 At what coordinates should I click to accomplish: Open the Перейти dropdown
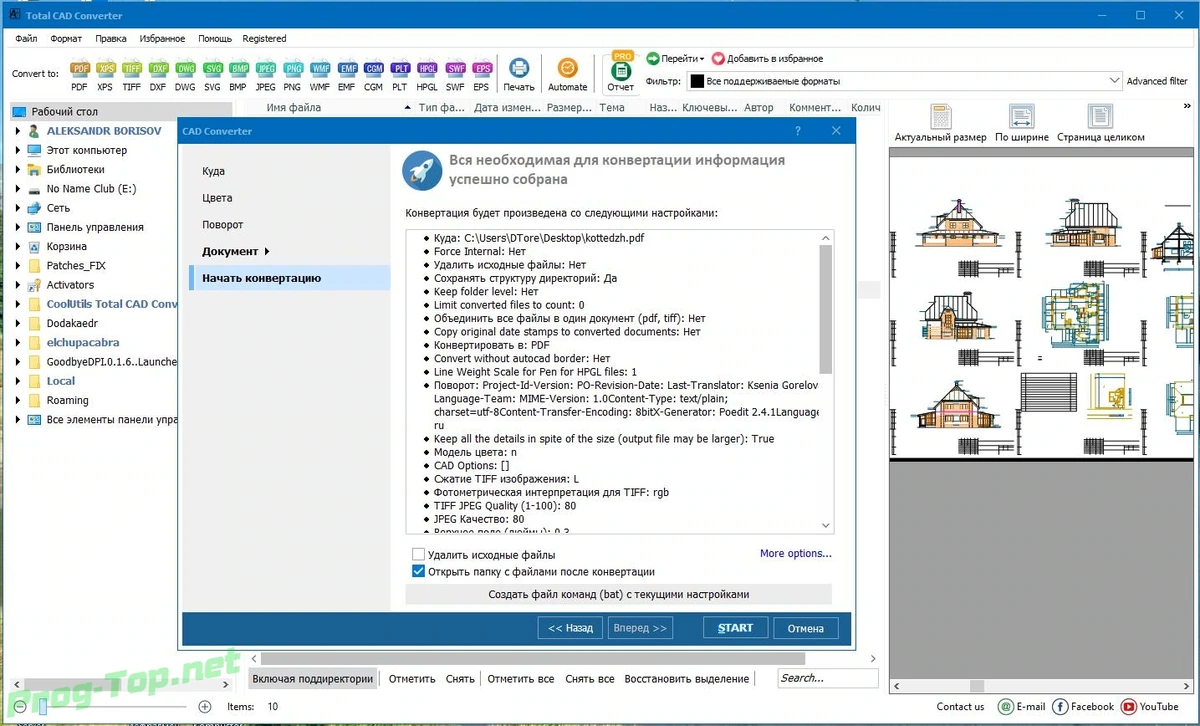pos(675,59)
